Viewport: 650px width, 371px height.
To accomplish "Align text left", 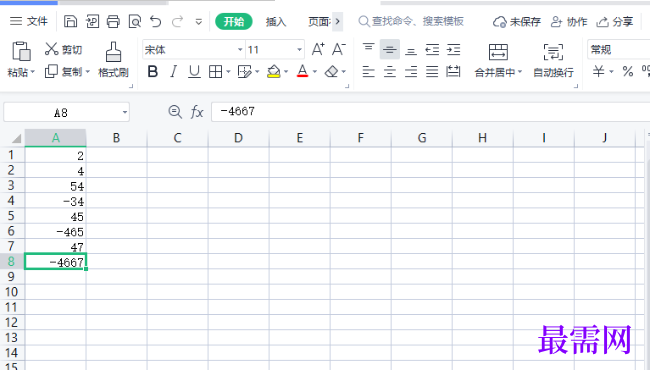I will 369,72.
